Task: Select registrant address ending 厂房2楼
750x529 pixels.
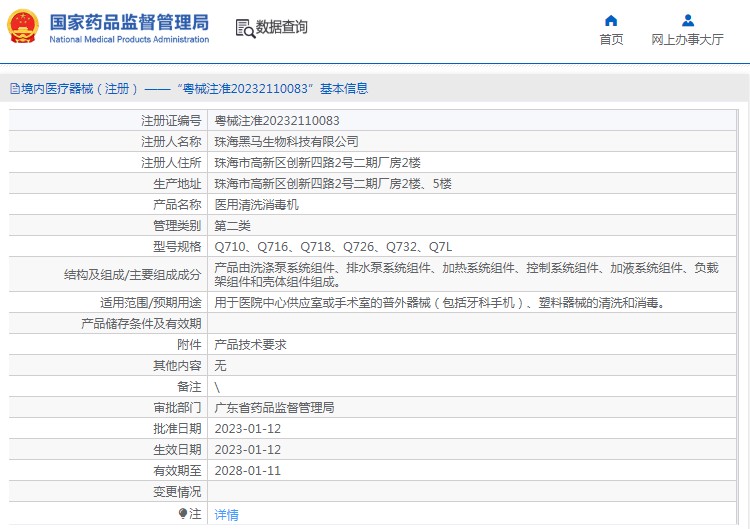Action: click(x=318, y=163)
